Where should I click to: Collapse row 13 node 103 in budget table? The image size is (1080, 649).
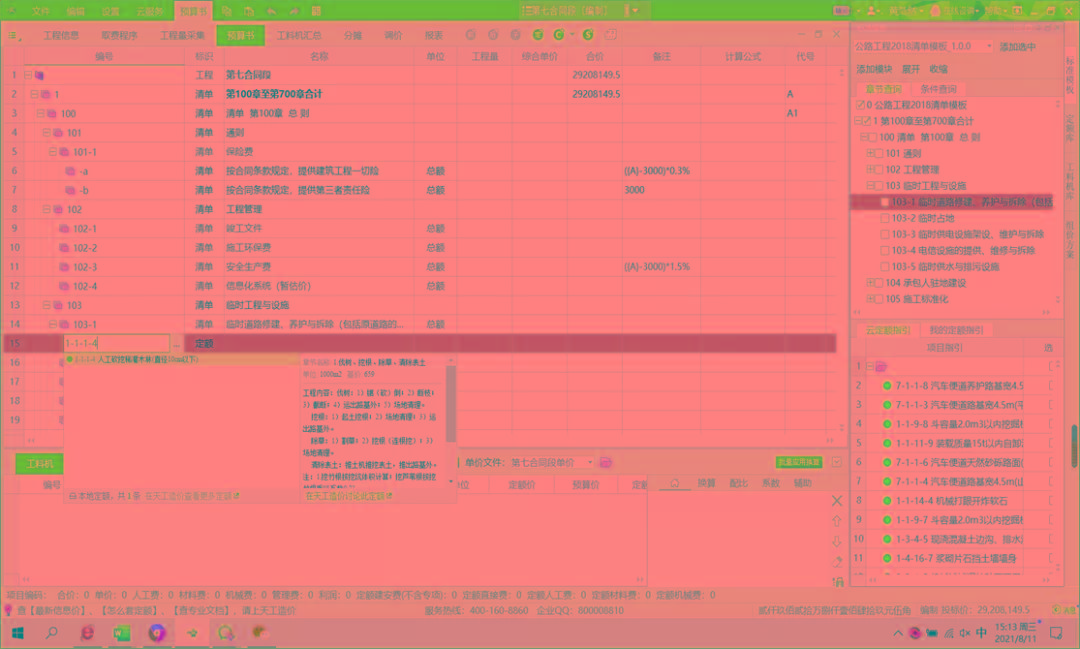[46, 305]
